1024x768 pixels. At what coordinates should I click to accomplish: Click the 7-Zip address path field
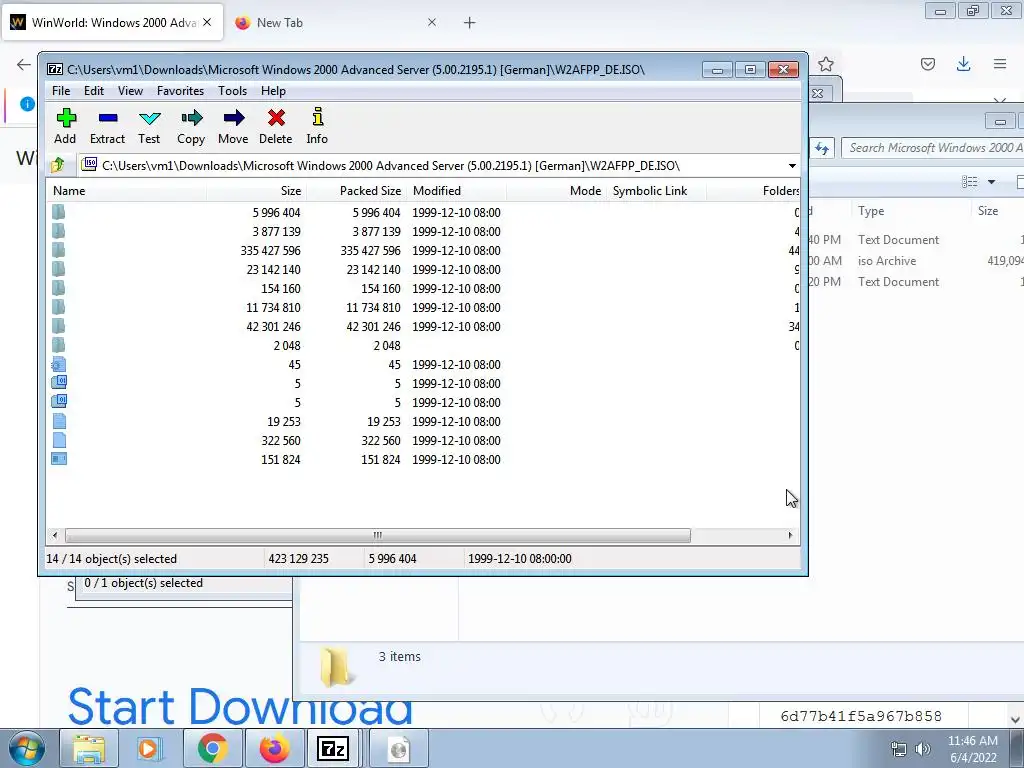[x=431, y=165]
